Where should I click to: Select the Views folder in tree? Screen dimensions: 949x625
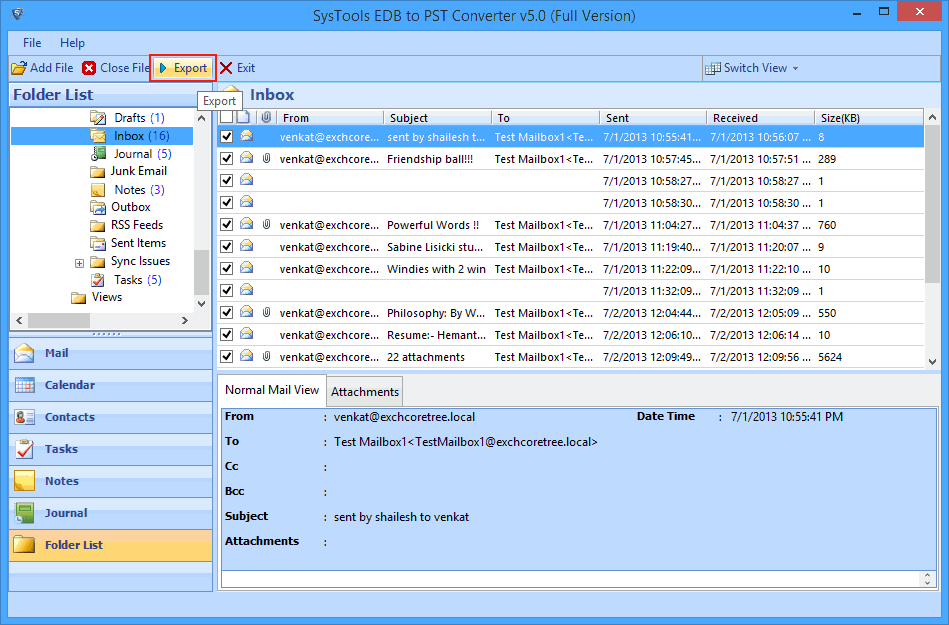pyautogui.click(x=107, y=297)
